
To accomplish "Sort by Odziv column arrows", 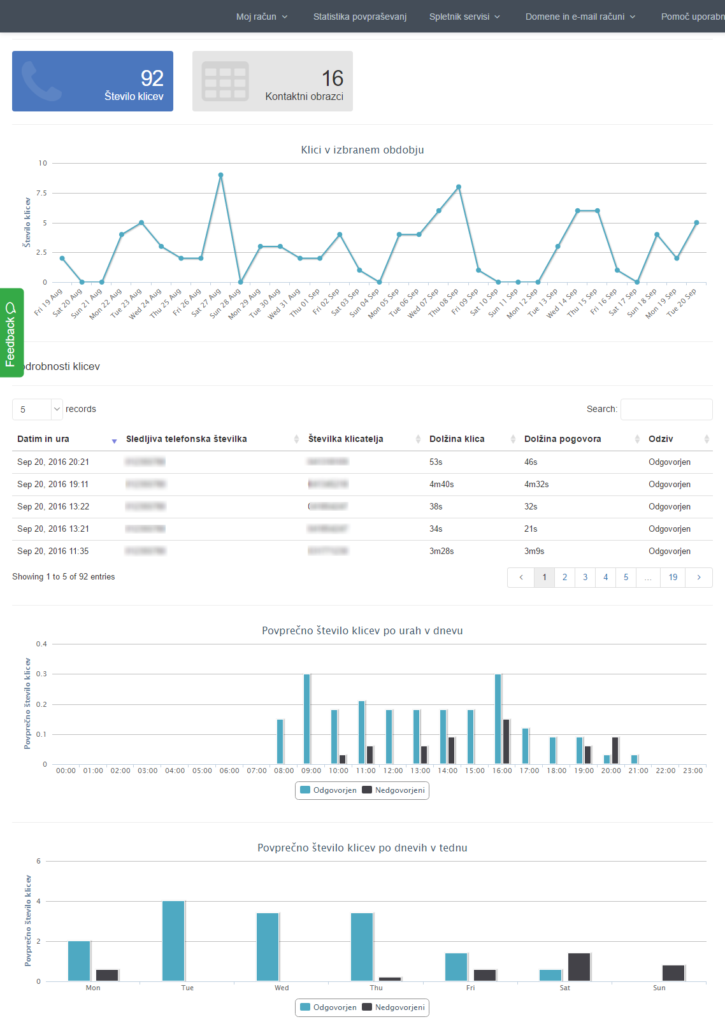I will click(706, 440).
